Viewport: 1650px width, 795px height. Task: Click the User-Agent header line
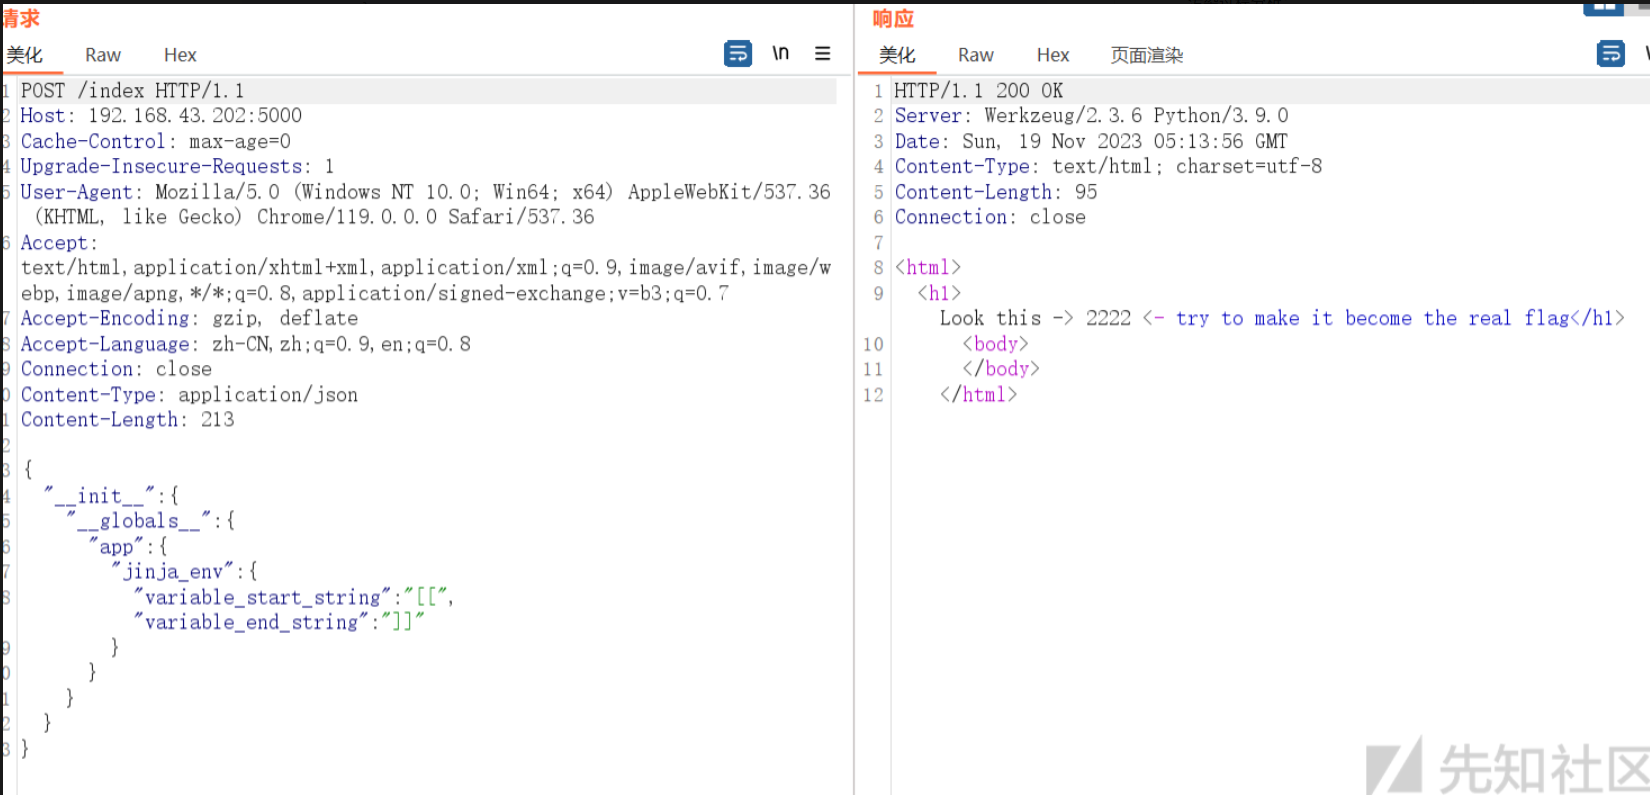point(425,204)
